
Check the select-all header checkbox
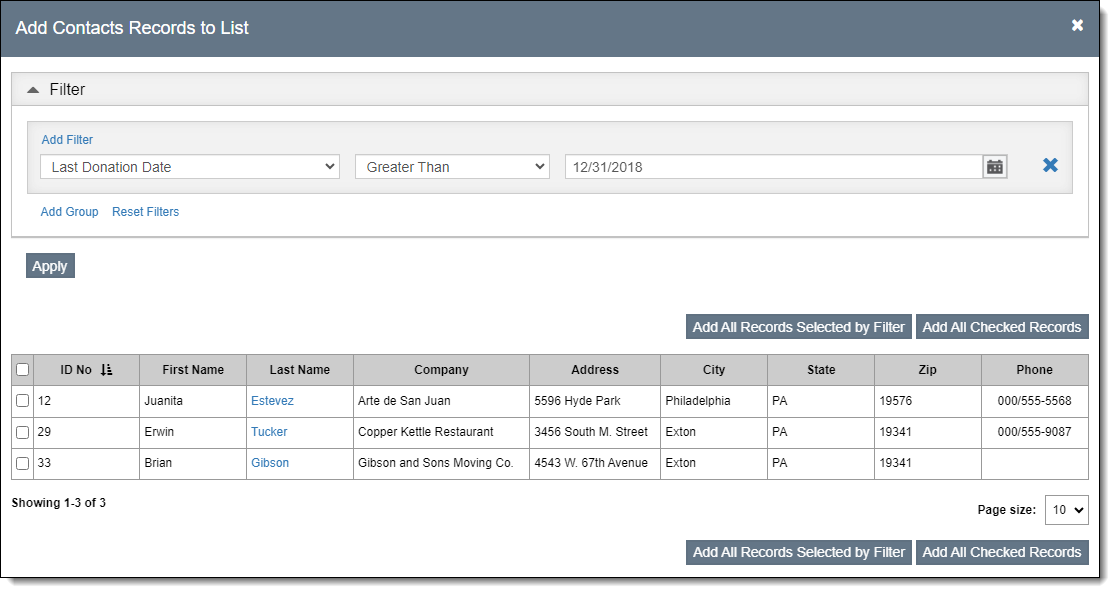(x=23, y=370)
